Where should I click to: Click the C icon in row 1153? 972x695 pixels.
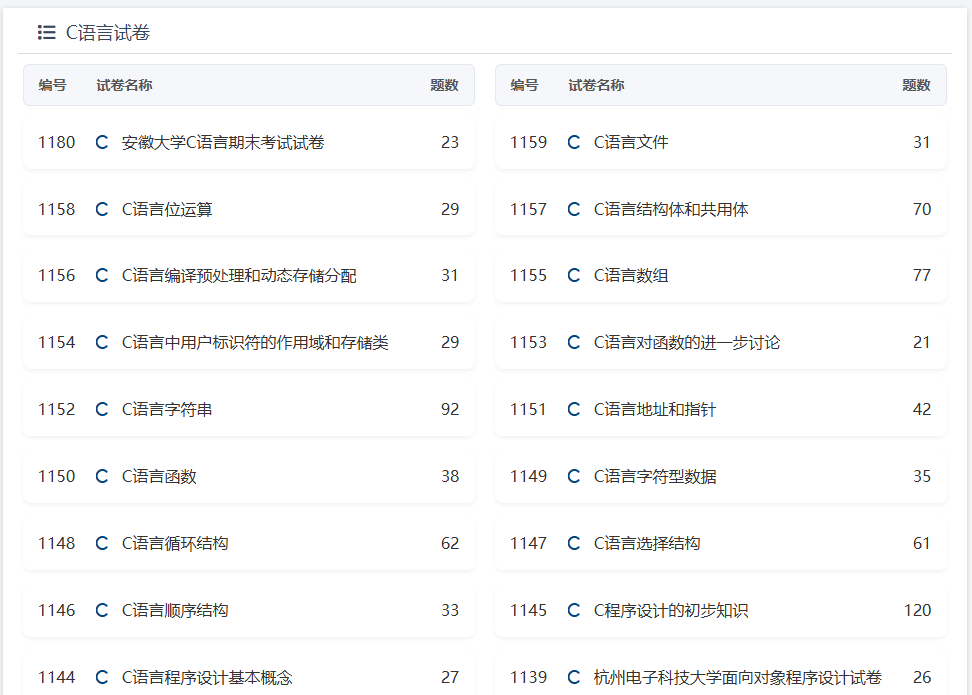click(x=573, y=342)
